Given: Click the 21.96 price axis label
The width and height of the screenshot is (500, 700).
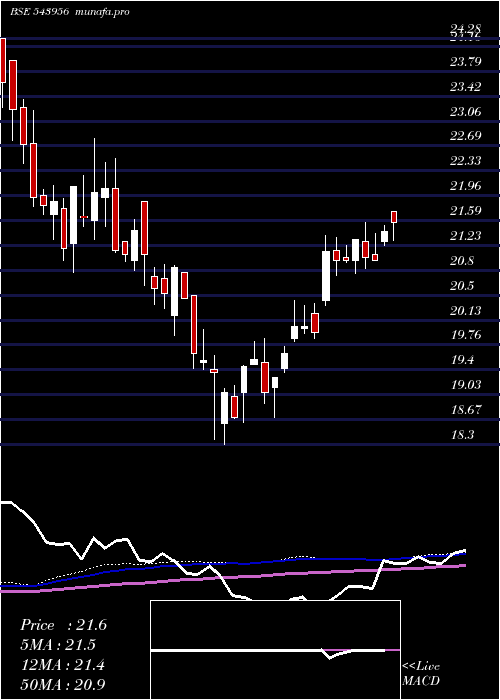Looking at the screenshot, I should (466, 186).
